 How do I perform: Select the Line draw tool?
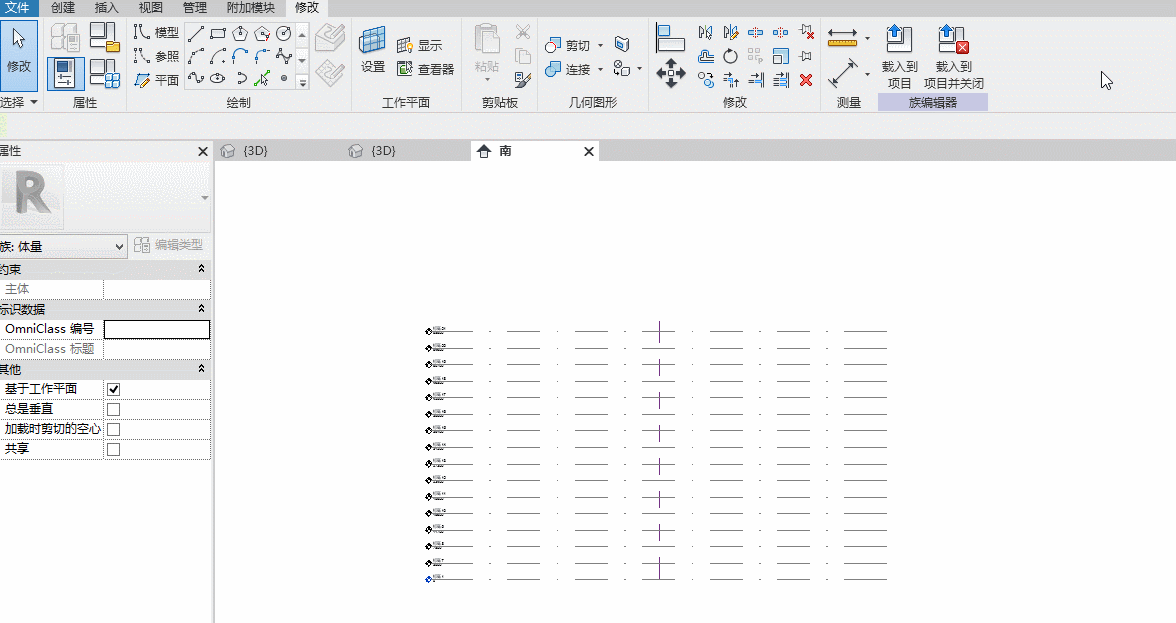coord(196,34)
